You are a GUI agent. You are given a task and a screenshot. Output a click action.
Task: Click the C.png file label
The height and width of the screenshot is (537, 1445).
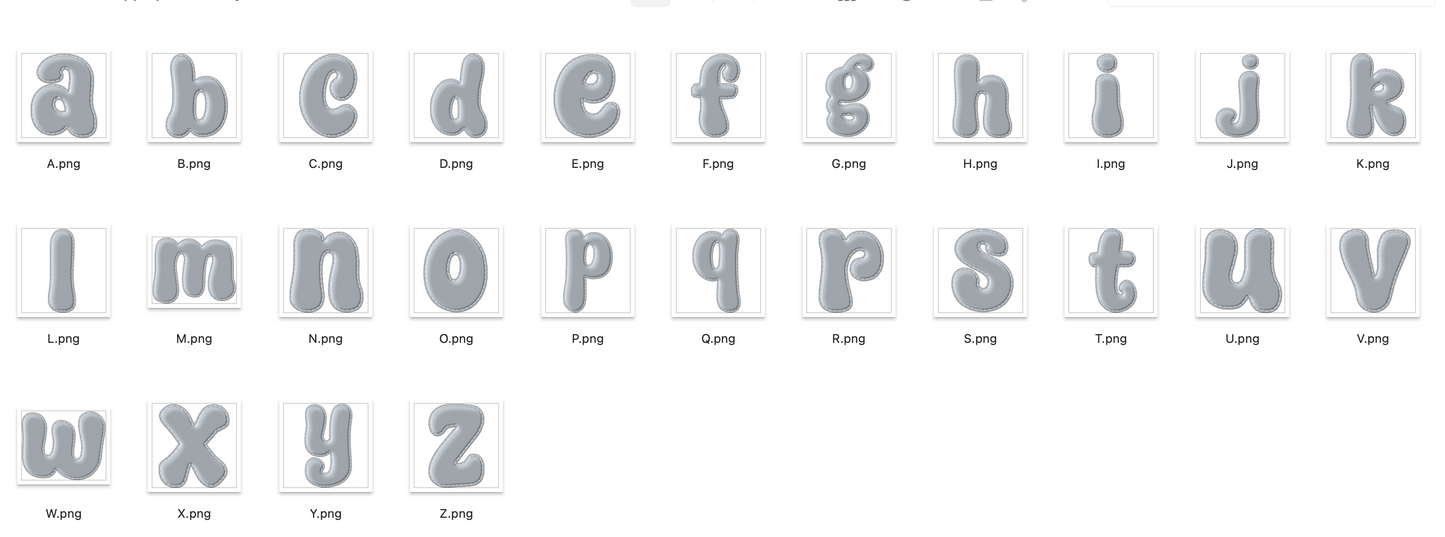click(x=325, y=164)
